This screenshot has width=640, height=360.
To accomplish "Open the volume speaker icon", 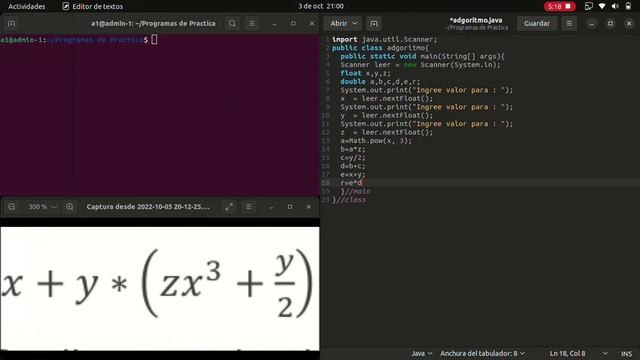I will pos(615,6).
